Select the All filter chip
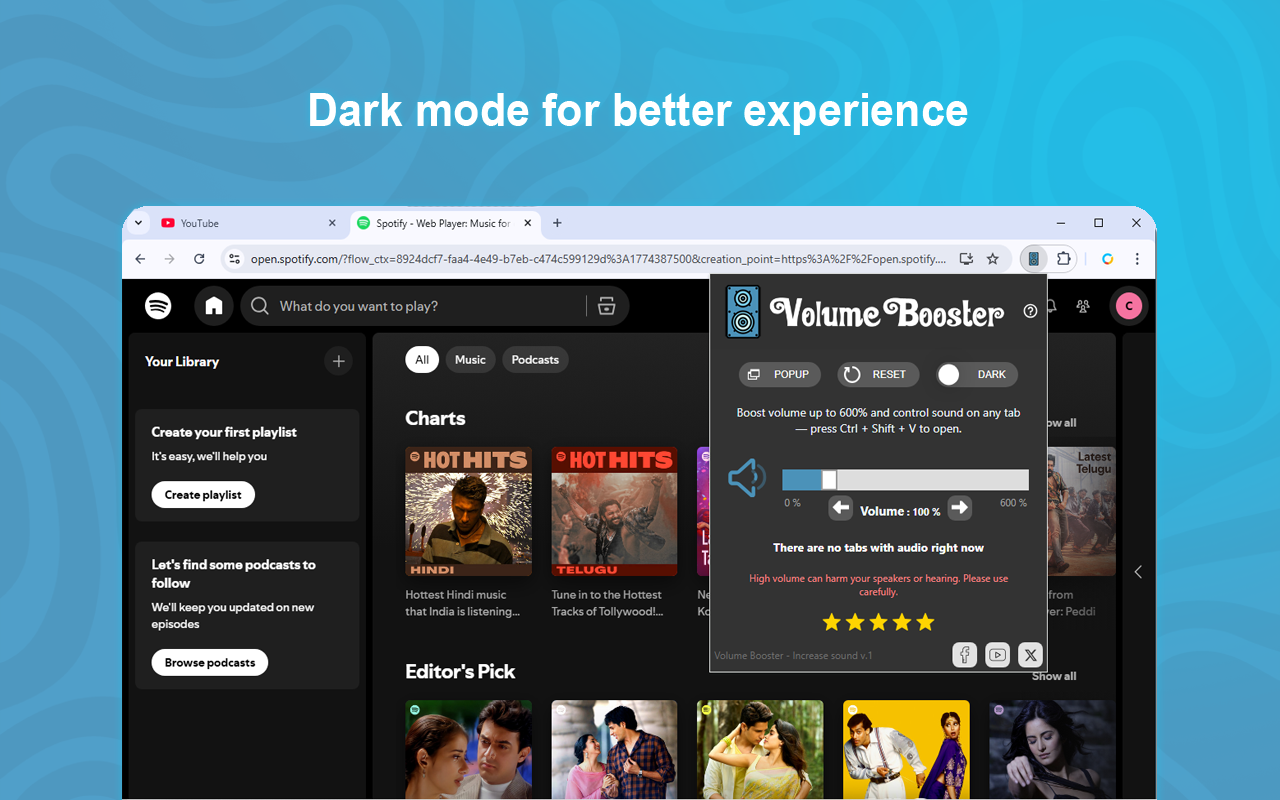This screenshot has width=1280, height=800. [422, 360]
